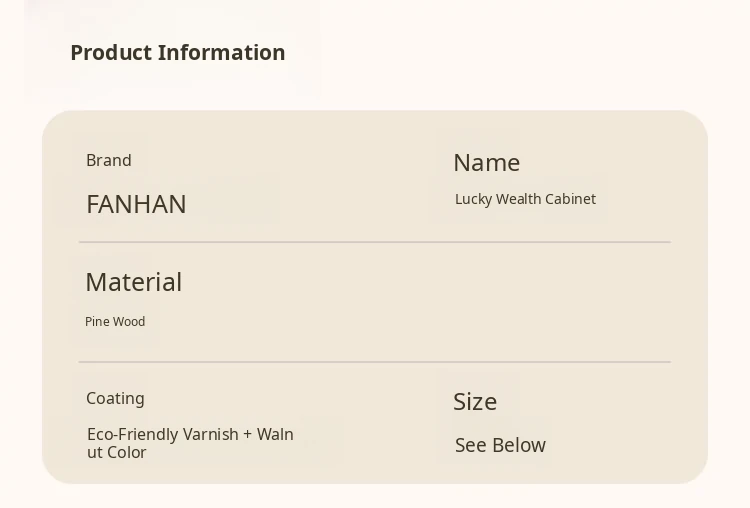Select Lucky Wealth Cabinet text
The image size is (750, 508).
coord(525,199)
